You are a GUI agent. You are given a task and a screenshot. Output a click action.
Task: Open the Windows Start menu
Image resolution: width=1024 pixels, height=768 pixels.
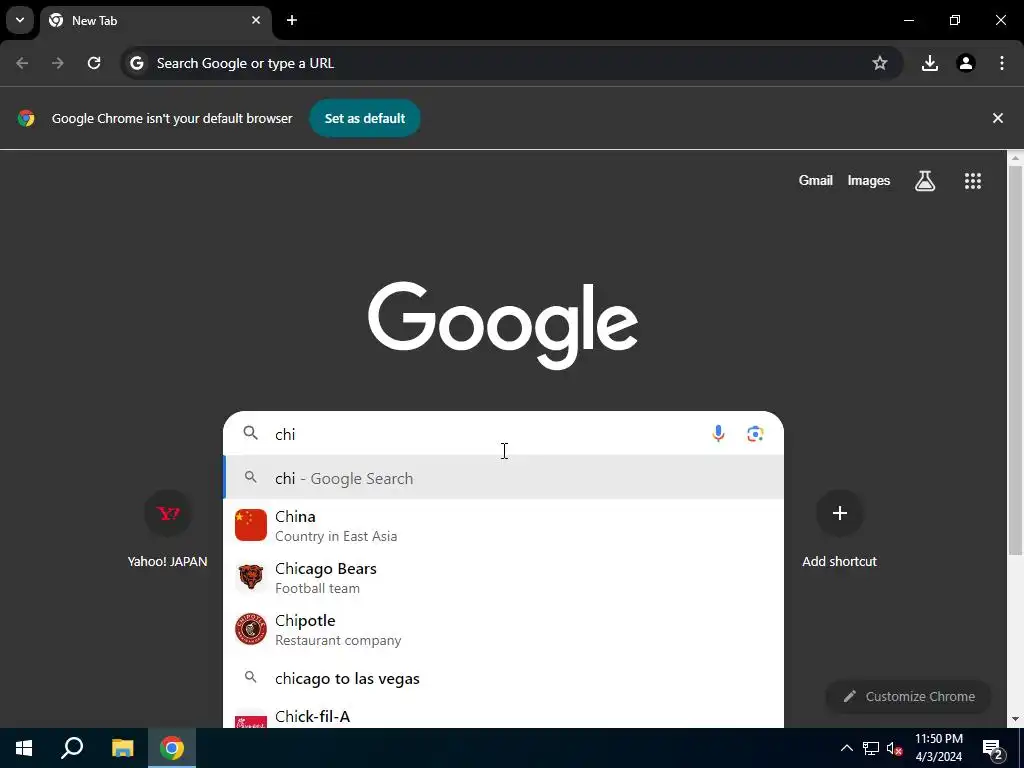[24, 748]
